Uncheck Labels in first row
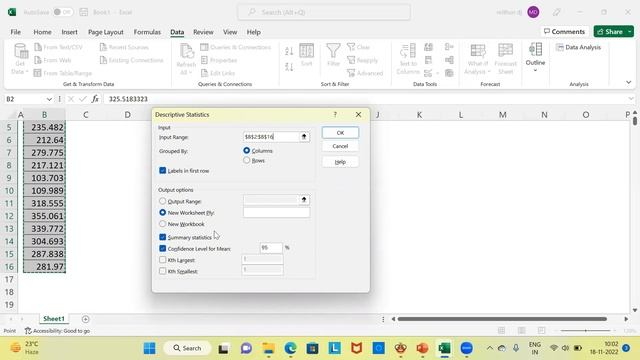This screenshot has width=640, height=360. (162, 171)
